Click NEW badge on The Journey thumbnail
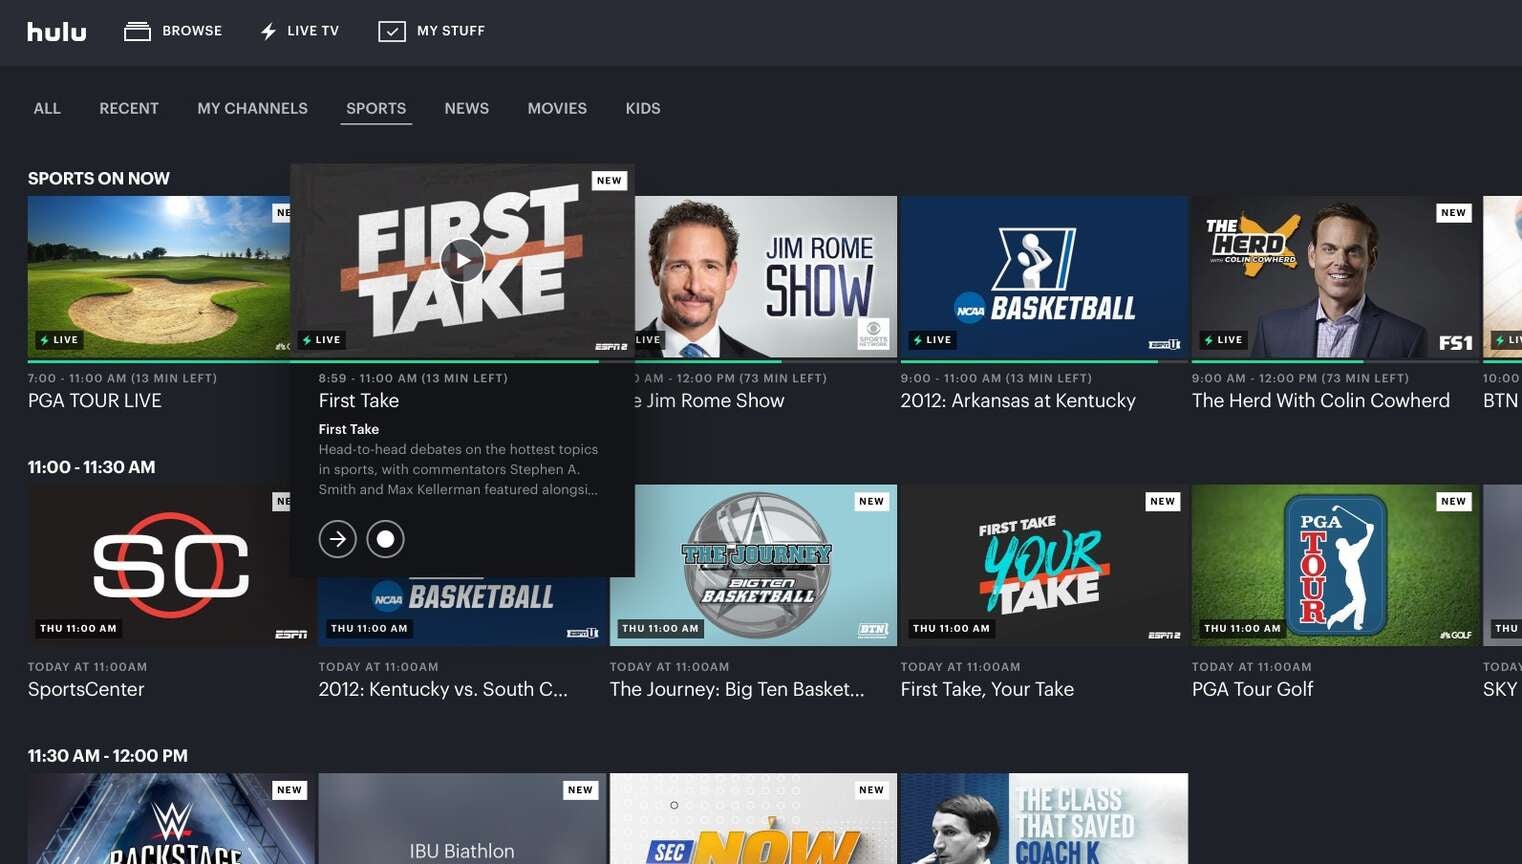Image resolution: width=1522 pixels, height=864 pixels. [x=872, y=501]
